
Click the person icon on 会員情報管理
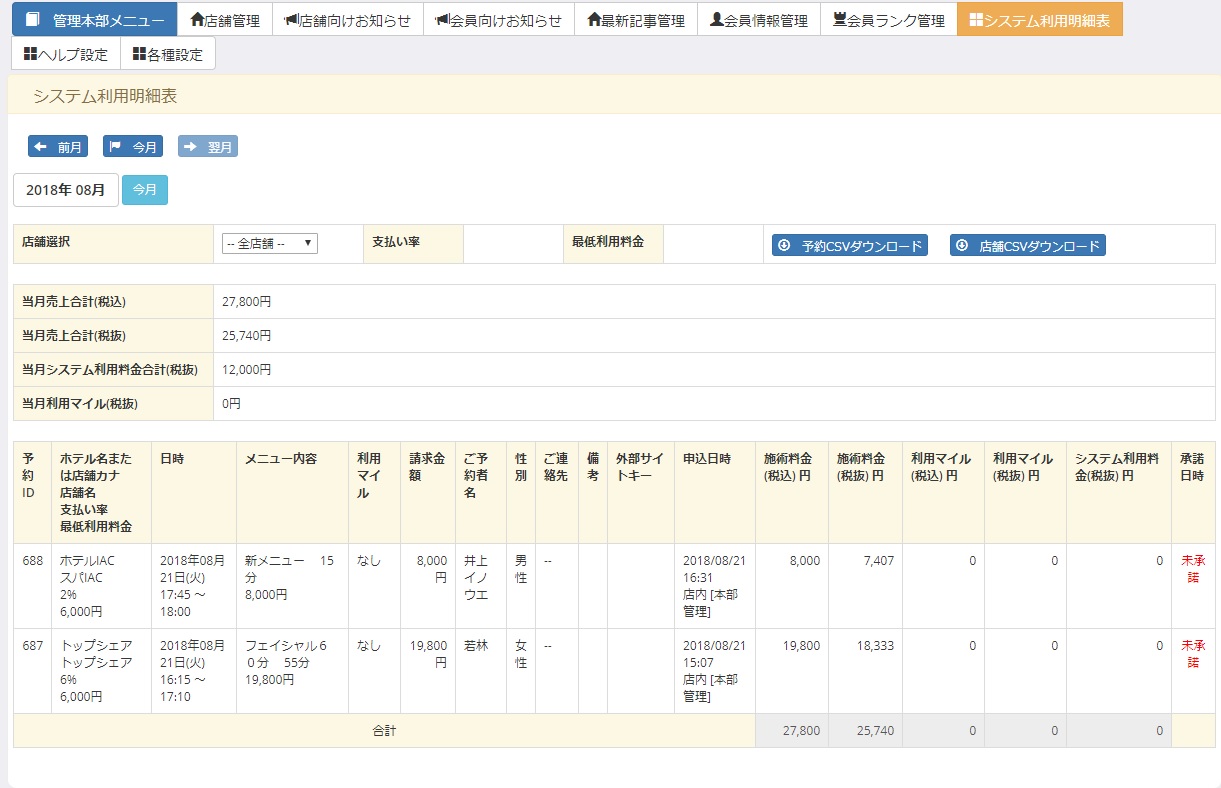[716, 20]
